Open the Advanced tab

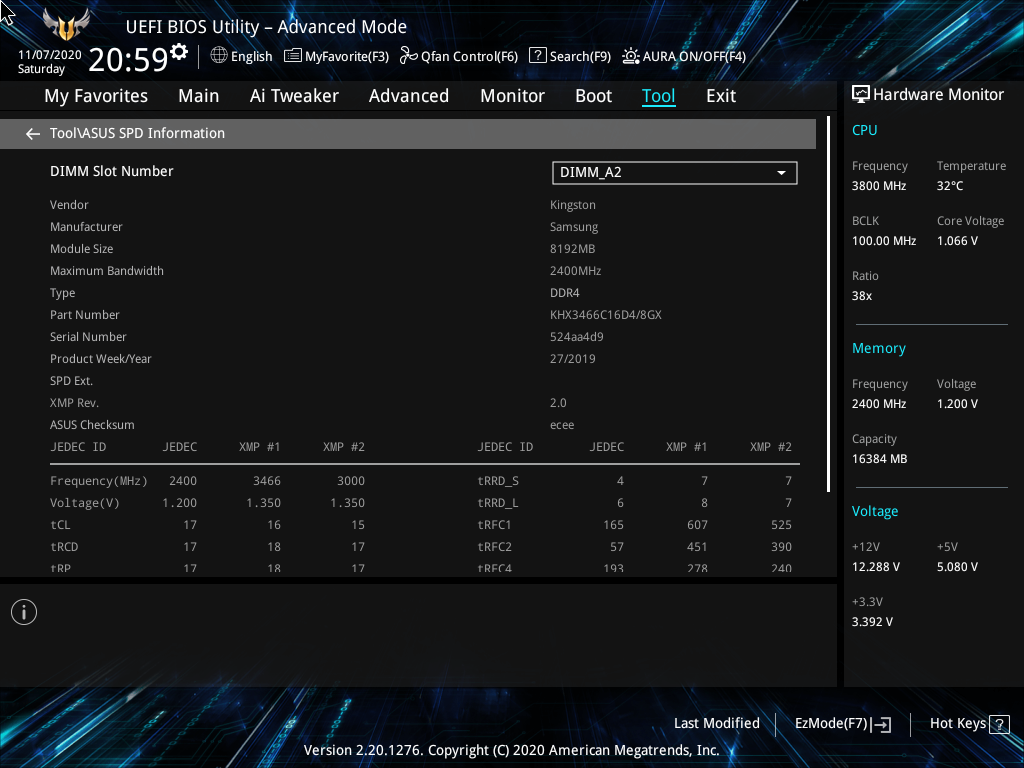[x=409, y=96]
